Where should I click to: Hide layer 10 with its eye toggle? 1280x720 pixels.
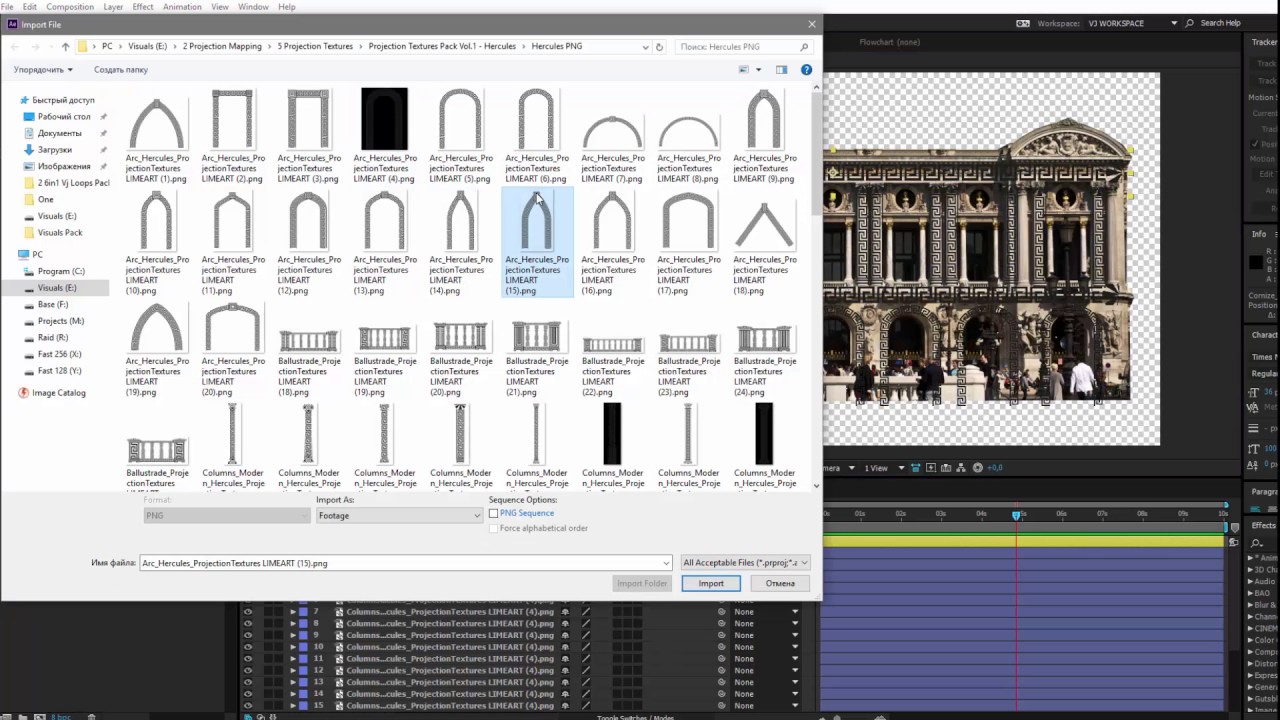pyautogui.click(x=248, y=647)
